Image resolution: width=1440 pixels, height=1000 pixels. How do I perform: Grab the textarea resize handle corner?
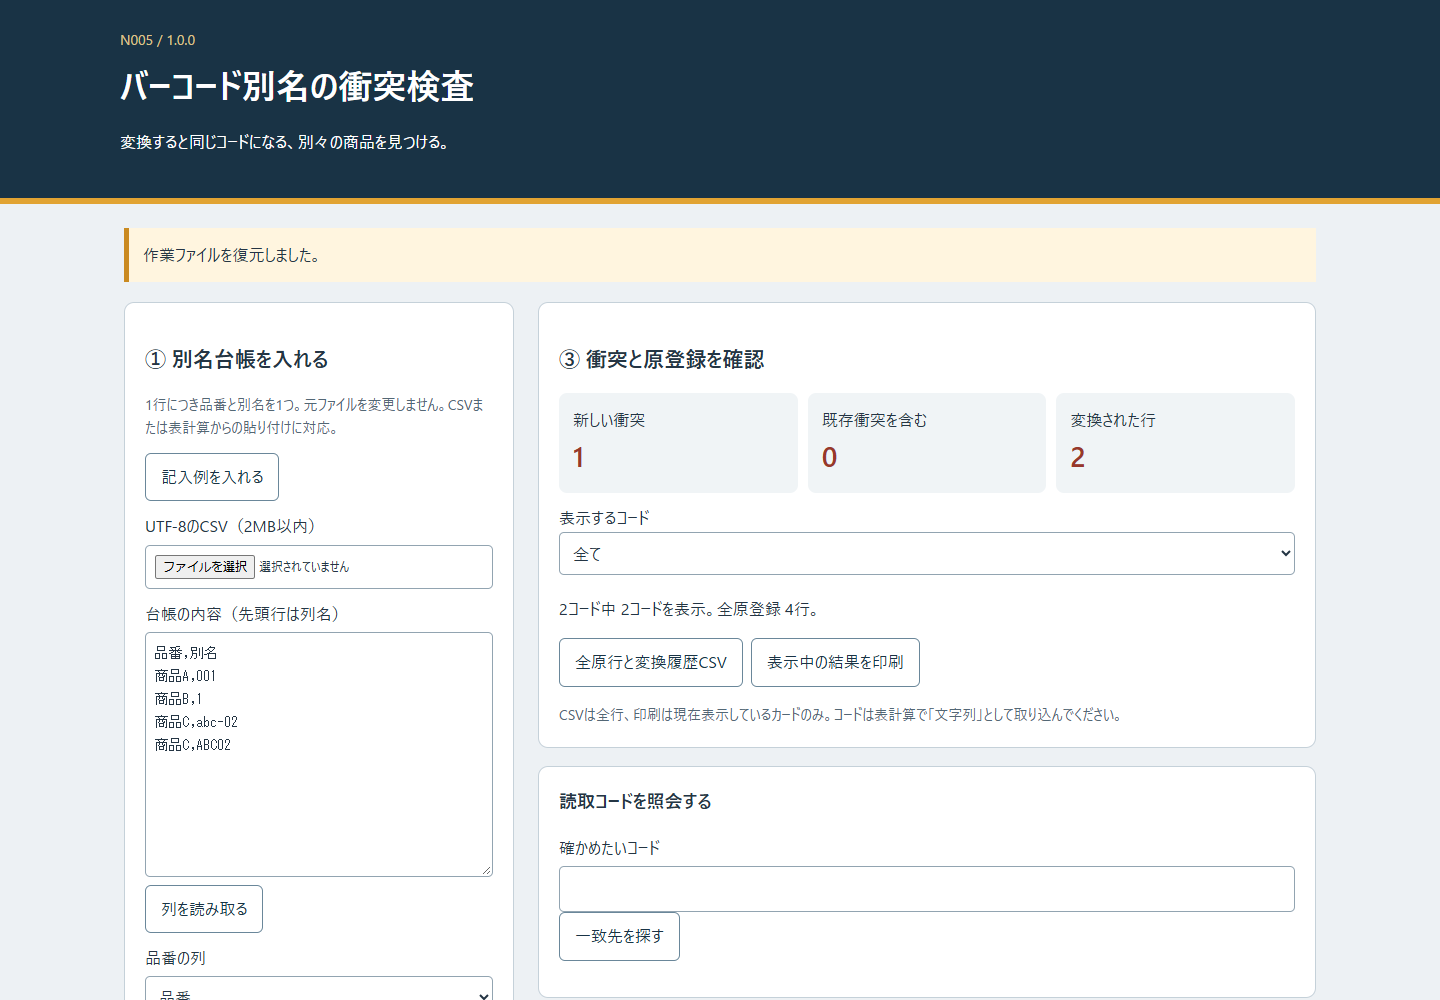[486, 870]
